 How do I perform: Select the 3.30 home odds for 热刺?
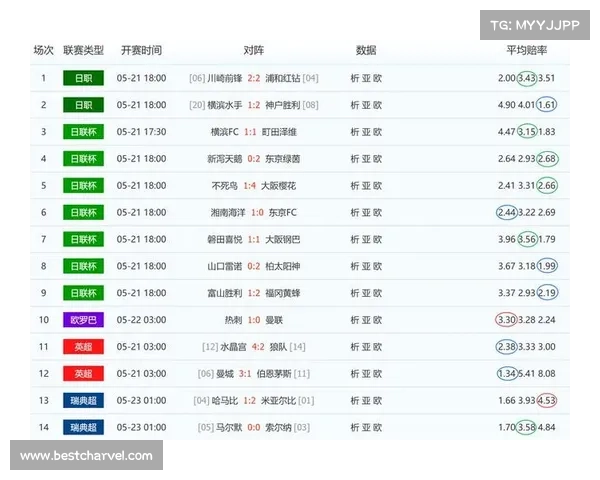click(506, 320)
